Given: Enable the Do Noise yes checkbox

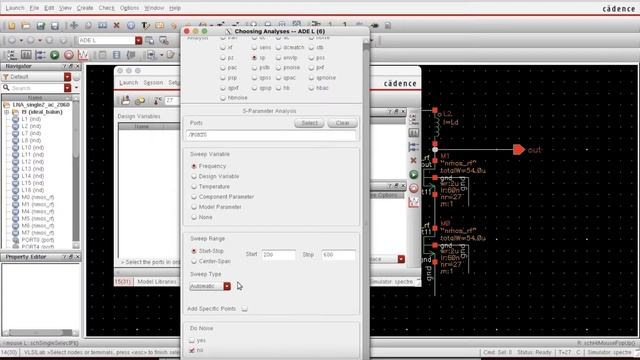Looking at the screenshot, I should pos(192,340).
